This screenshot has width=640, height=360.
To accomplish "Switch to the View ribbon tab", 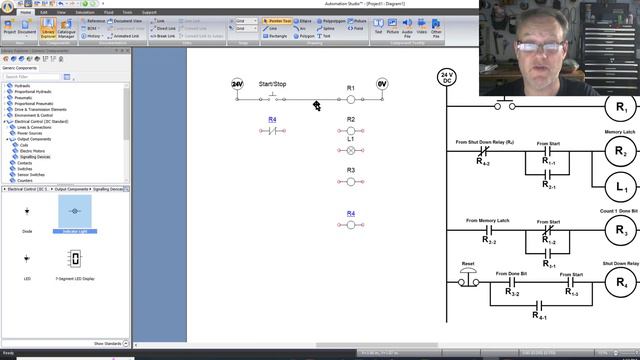I will [x=61, y=12].
